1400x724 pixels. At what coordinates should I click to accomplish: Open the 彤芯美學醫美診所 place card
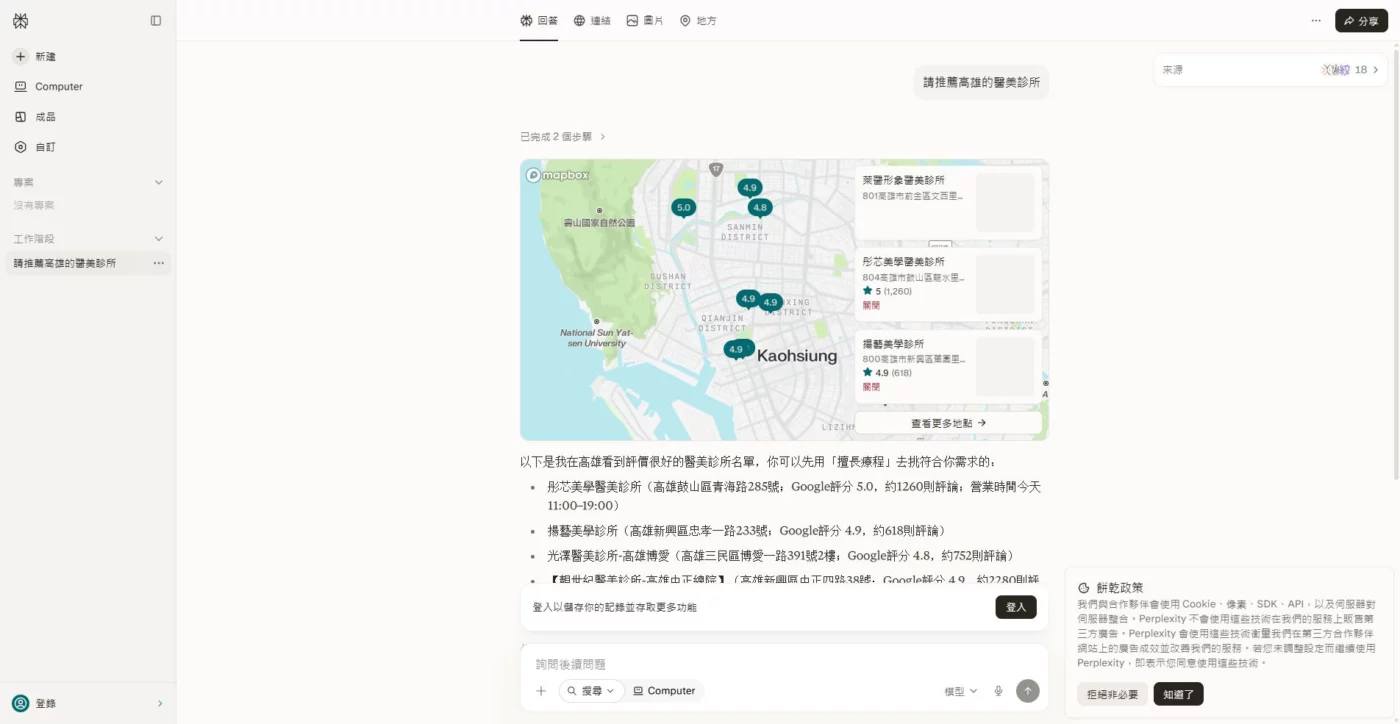[x=948, y=284]
